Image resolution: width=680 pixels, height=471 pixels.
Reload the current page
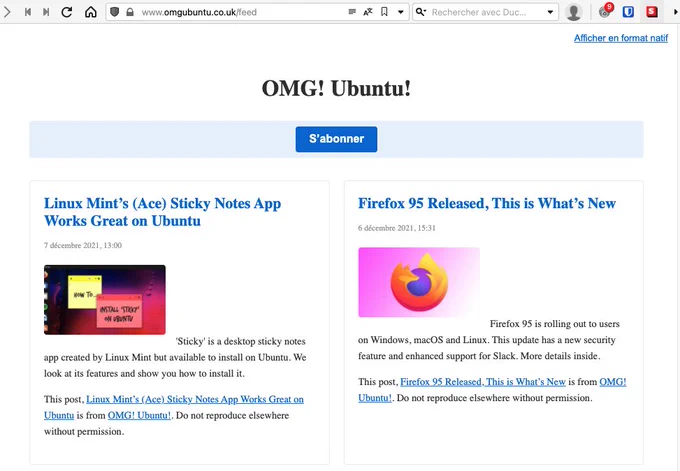(67, 12)
